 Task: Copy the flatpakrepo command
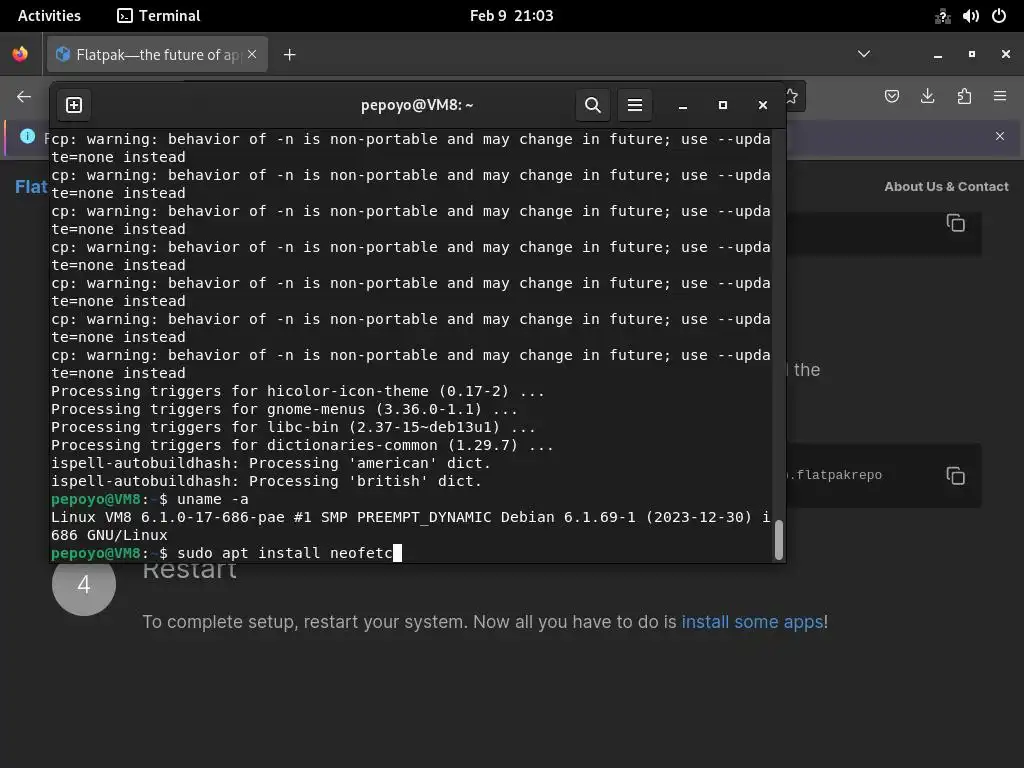point(955,475)
